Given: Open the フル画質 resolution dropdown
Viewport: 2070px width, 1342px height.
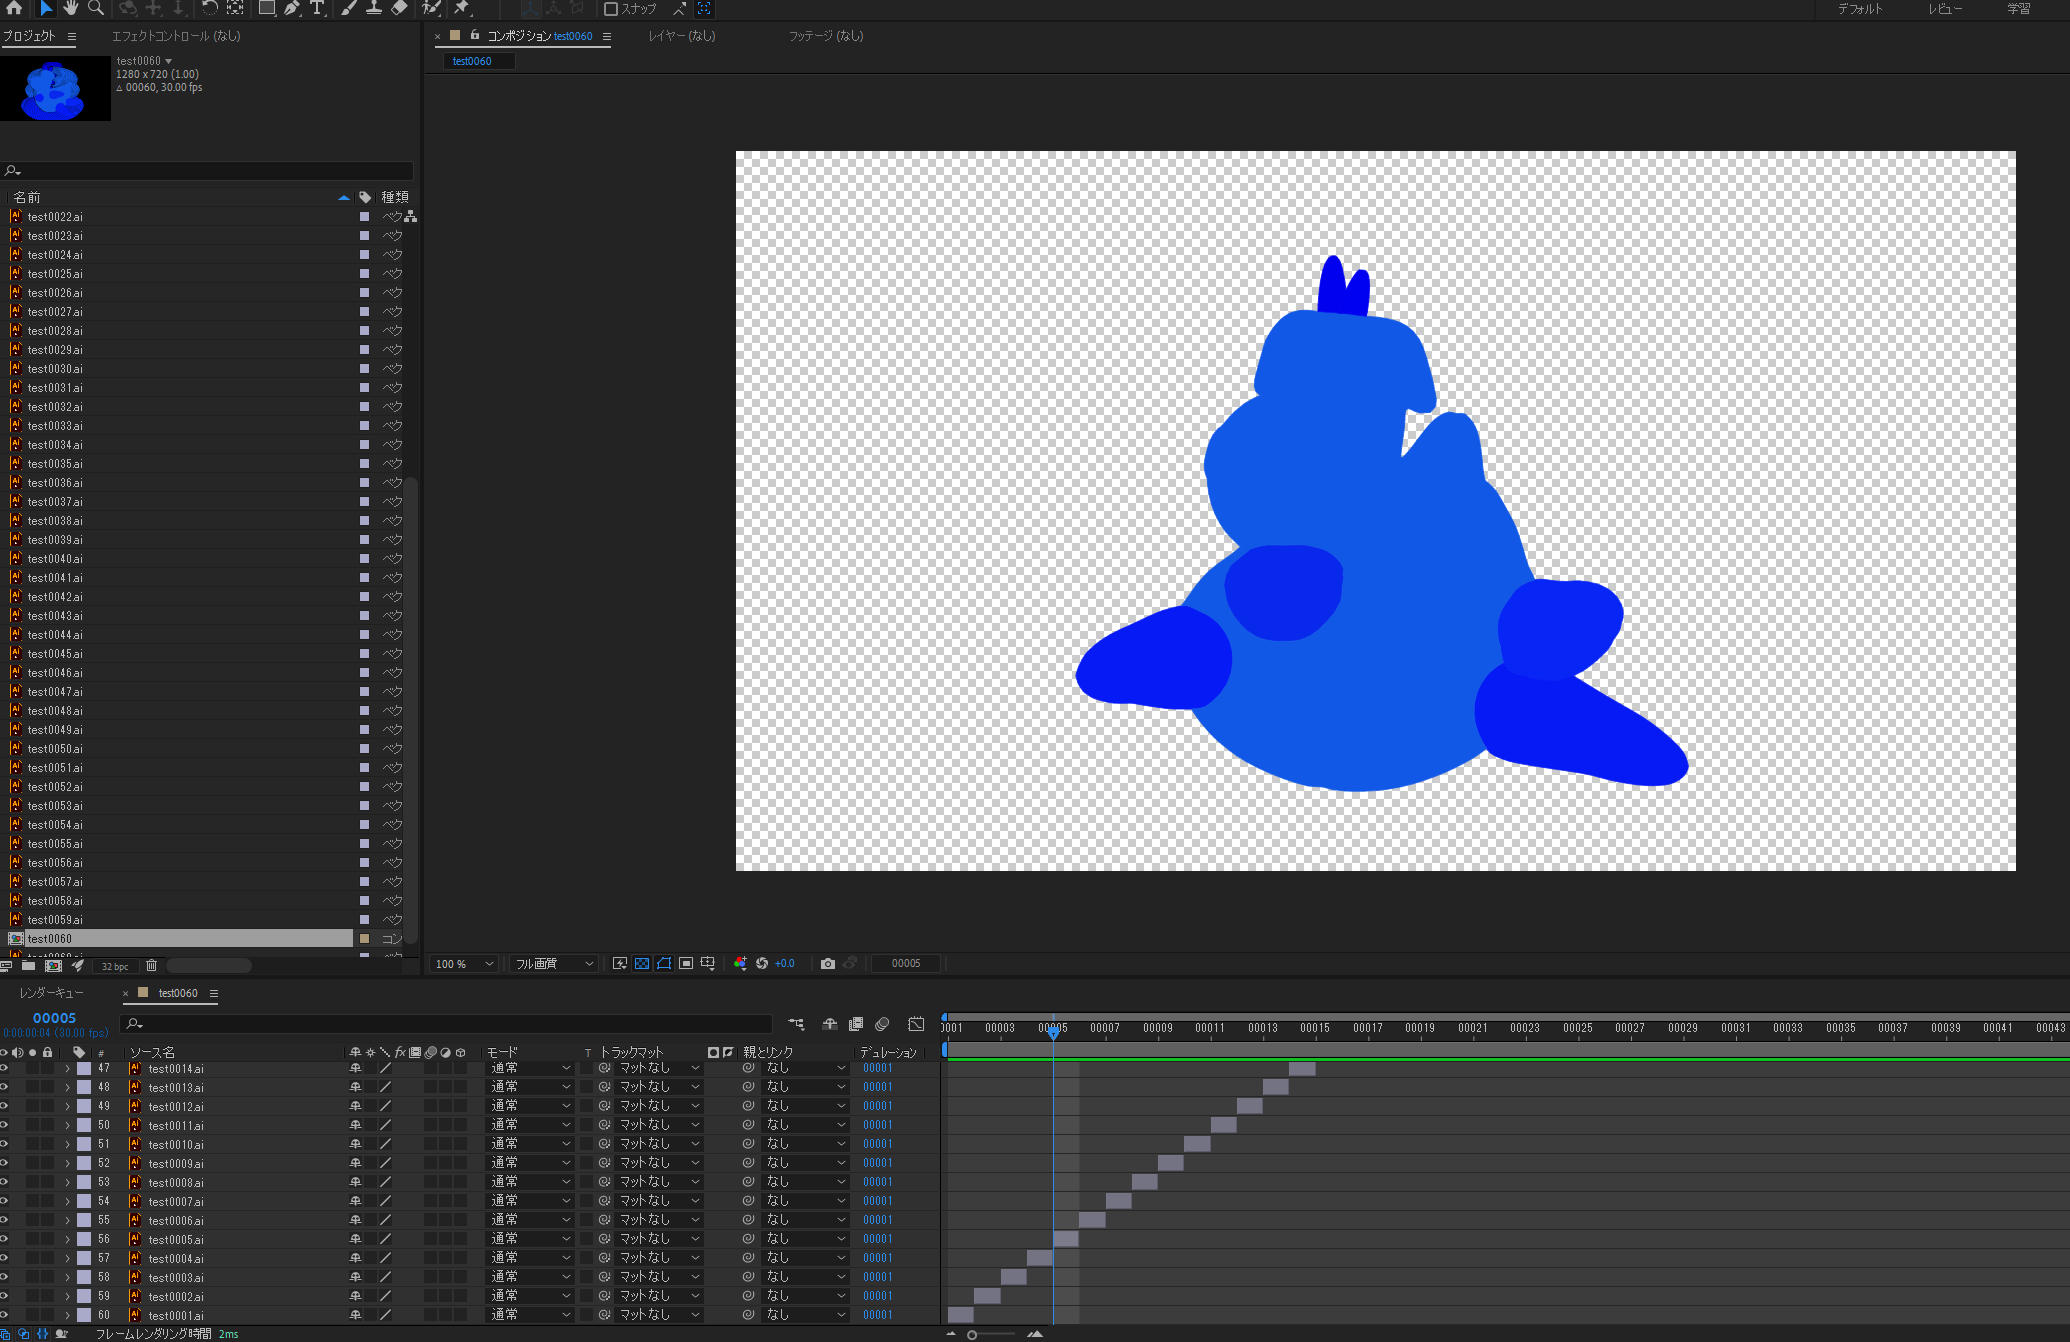Looking at the screenshot, I should 554,963.
